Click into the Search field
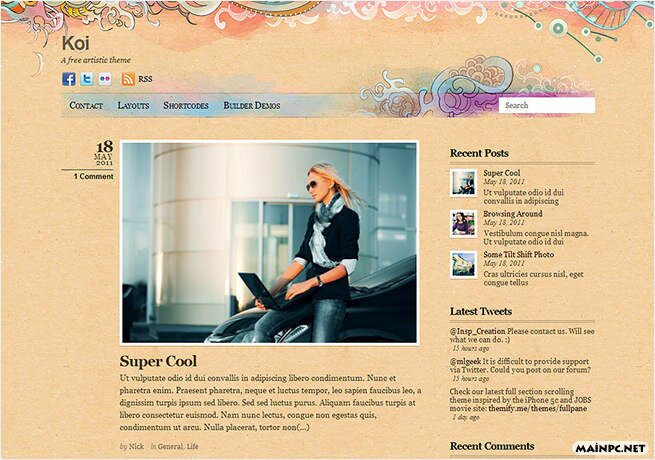Image resolution: width=655 pixels, height=460 pixels. point(547,105)
